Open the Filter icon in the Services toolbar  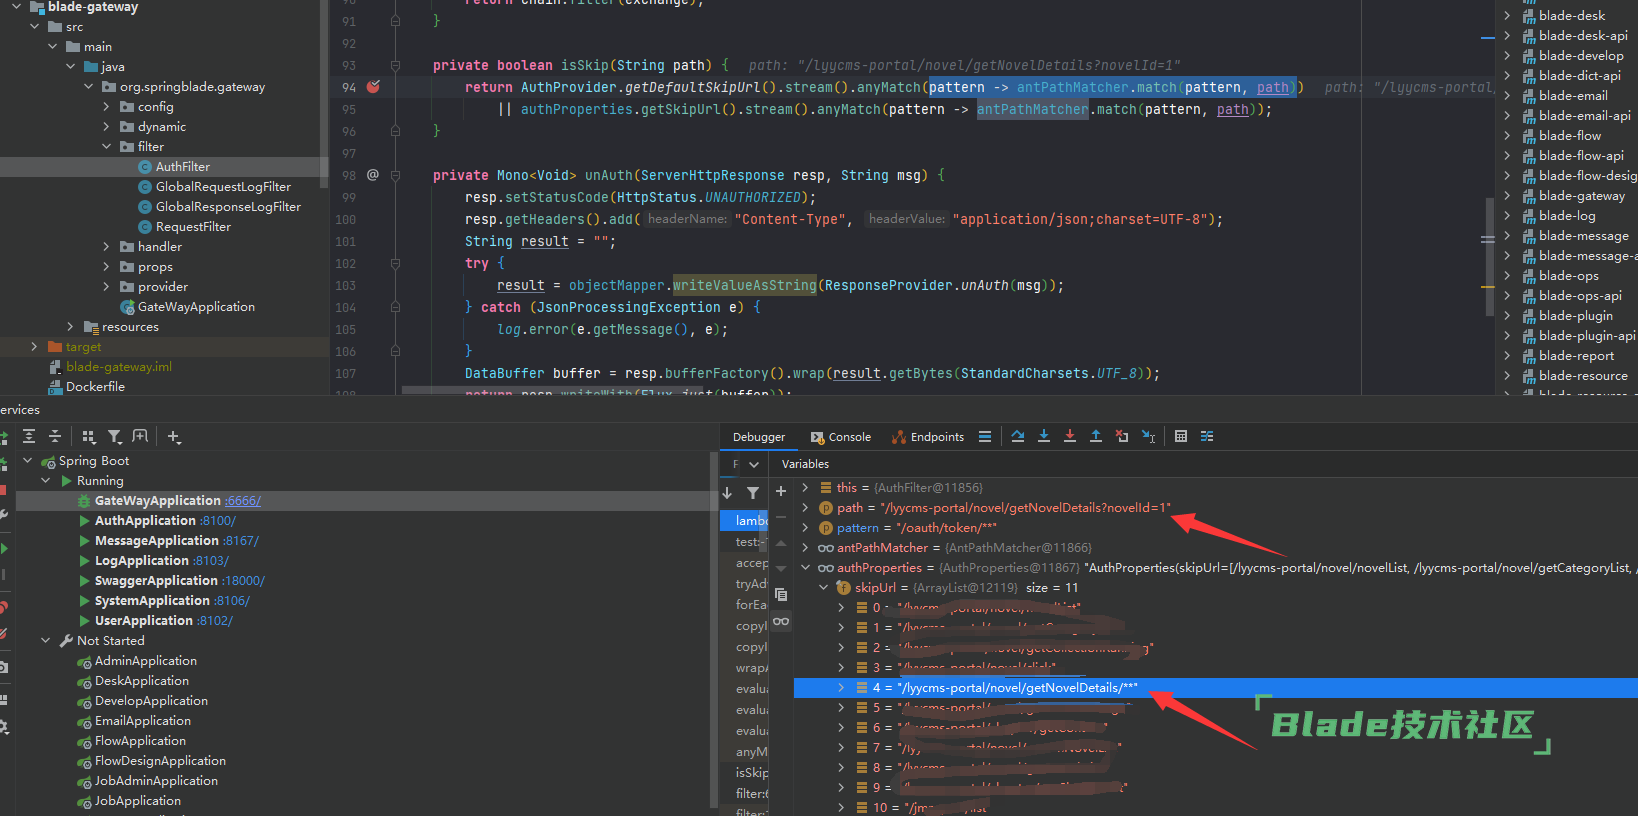115,436
